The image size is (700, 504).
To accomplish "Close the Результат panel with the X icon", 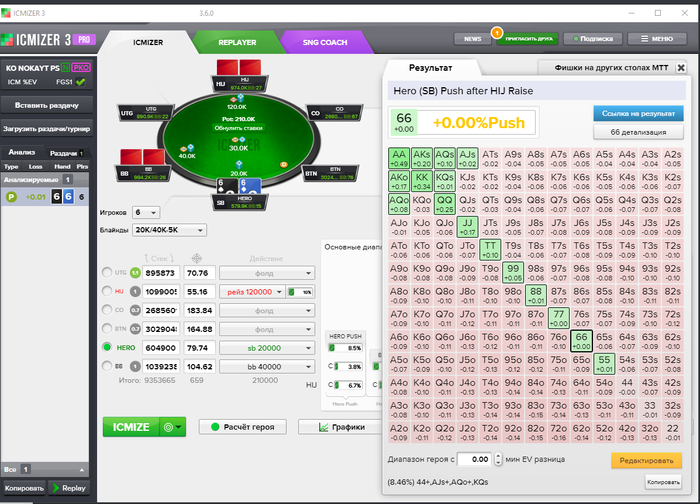I will (681, 68).
